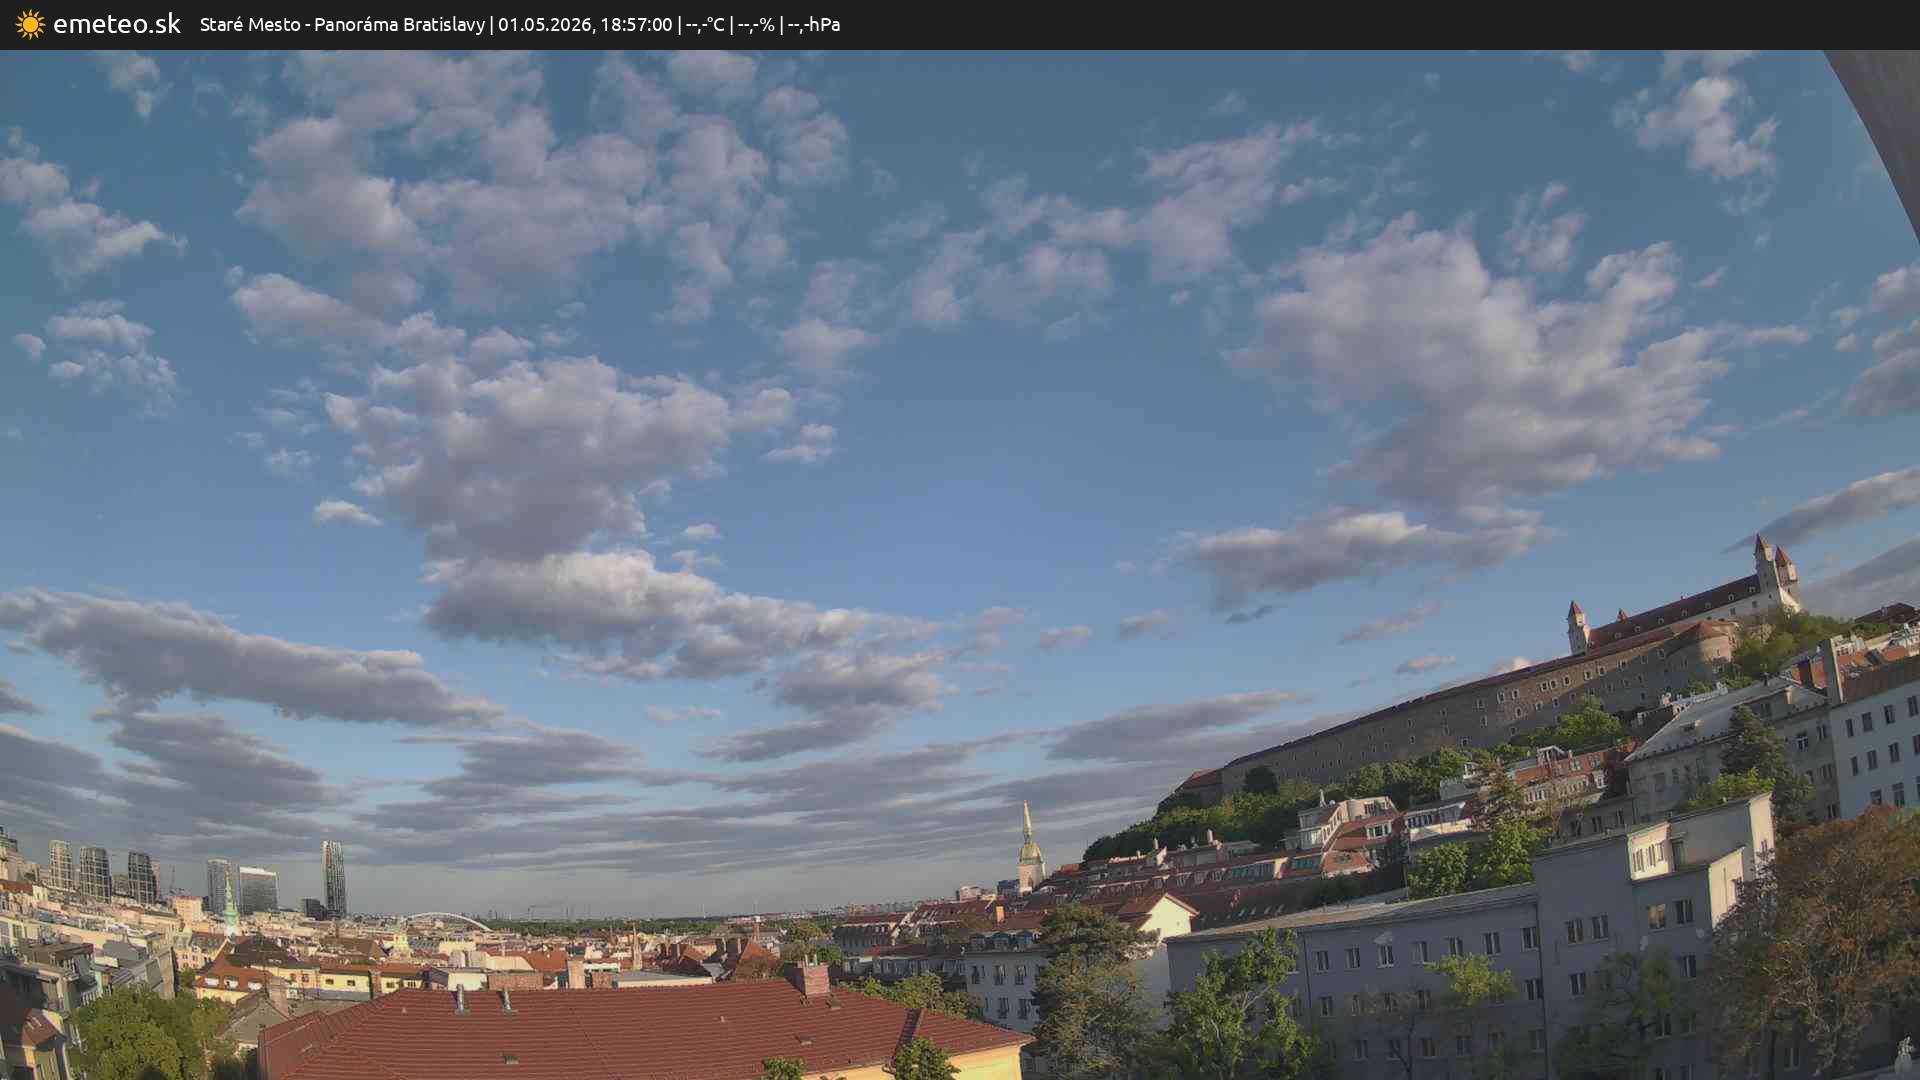Click the temperature reading '--,-°C'
Screen dimensions: 1920x1080
(705, 24)
